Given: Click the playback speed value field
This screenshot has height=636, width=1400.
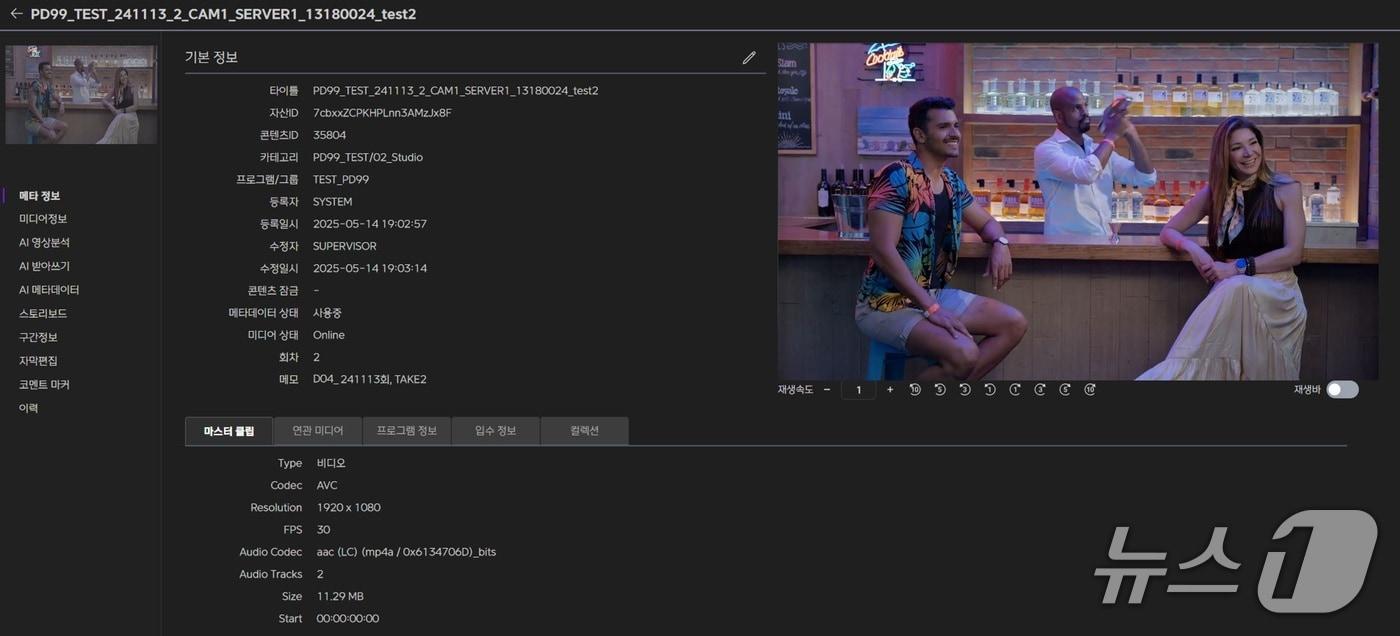Looking at the screenshot, I should [858, 390].
